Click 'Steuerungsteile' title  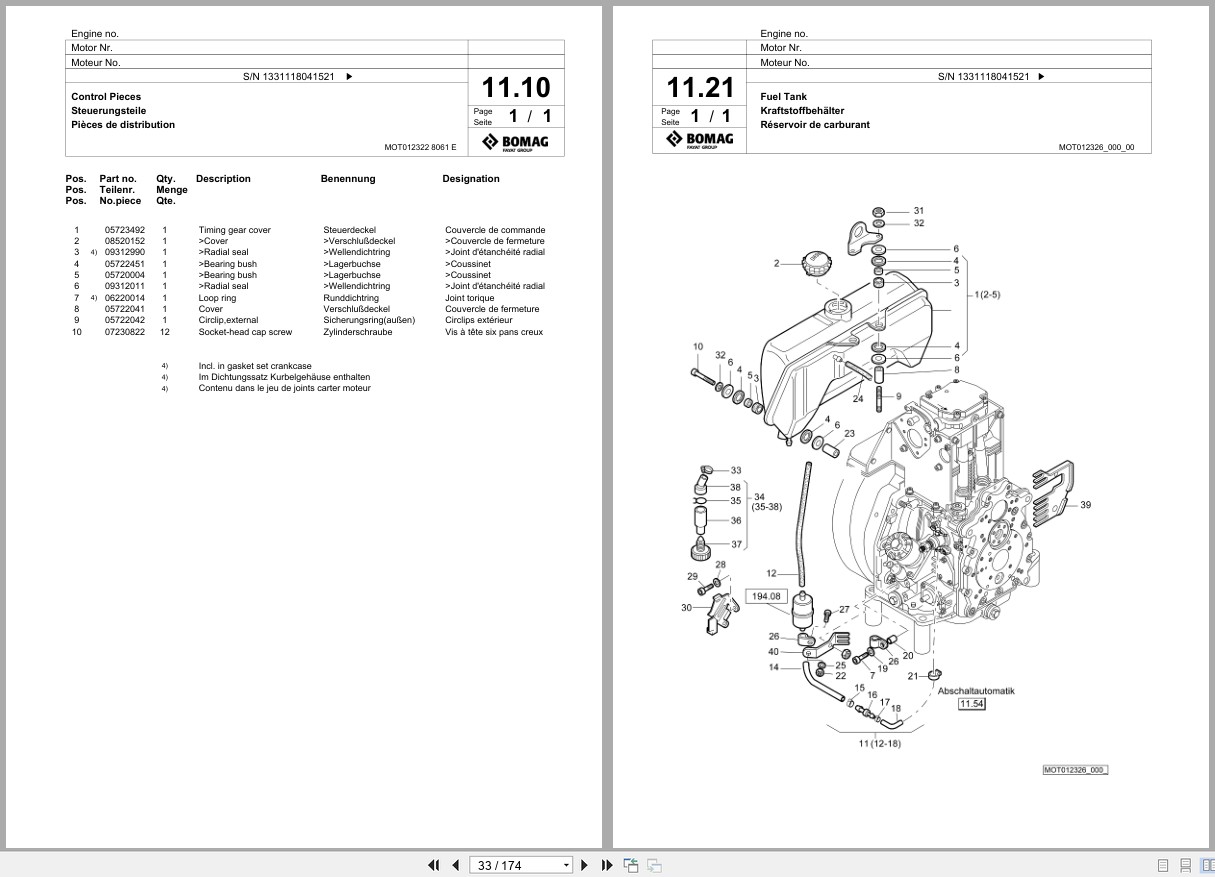[x=109, y=111]
